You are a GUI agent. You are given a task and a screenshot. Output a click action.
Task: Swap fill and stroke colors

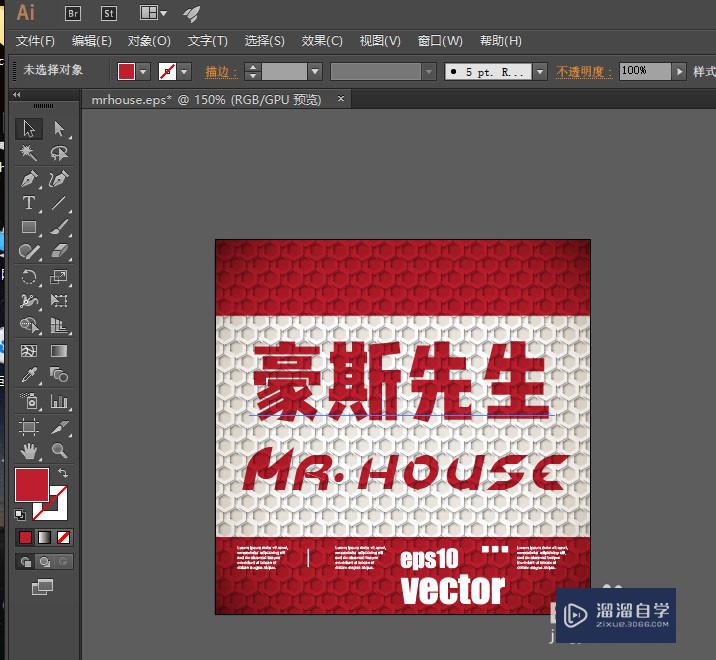coord(63,473)
